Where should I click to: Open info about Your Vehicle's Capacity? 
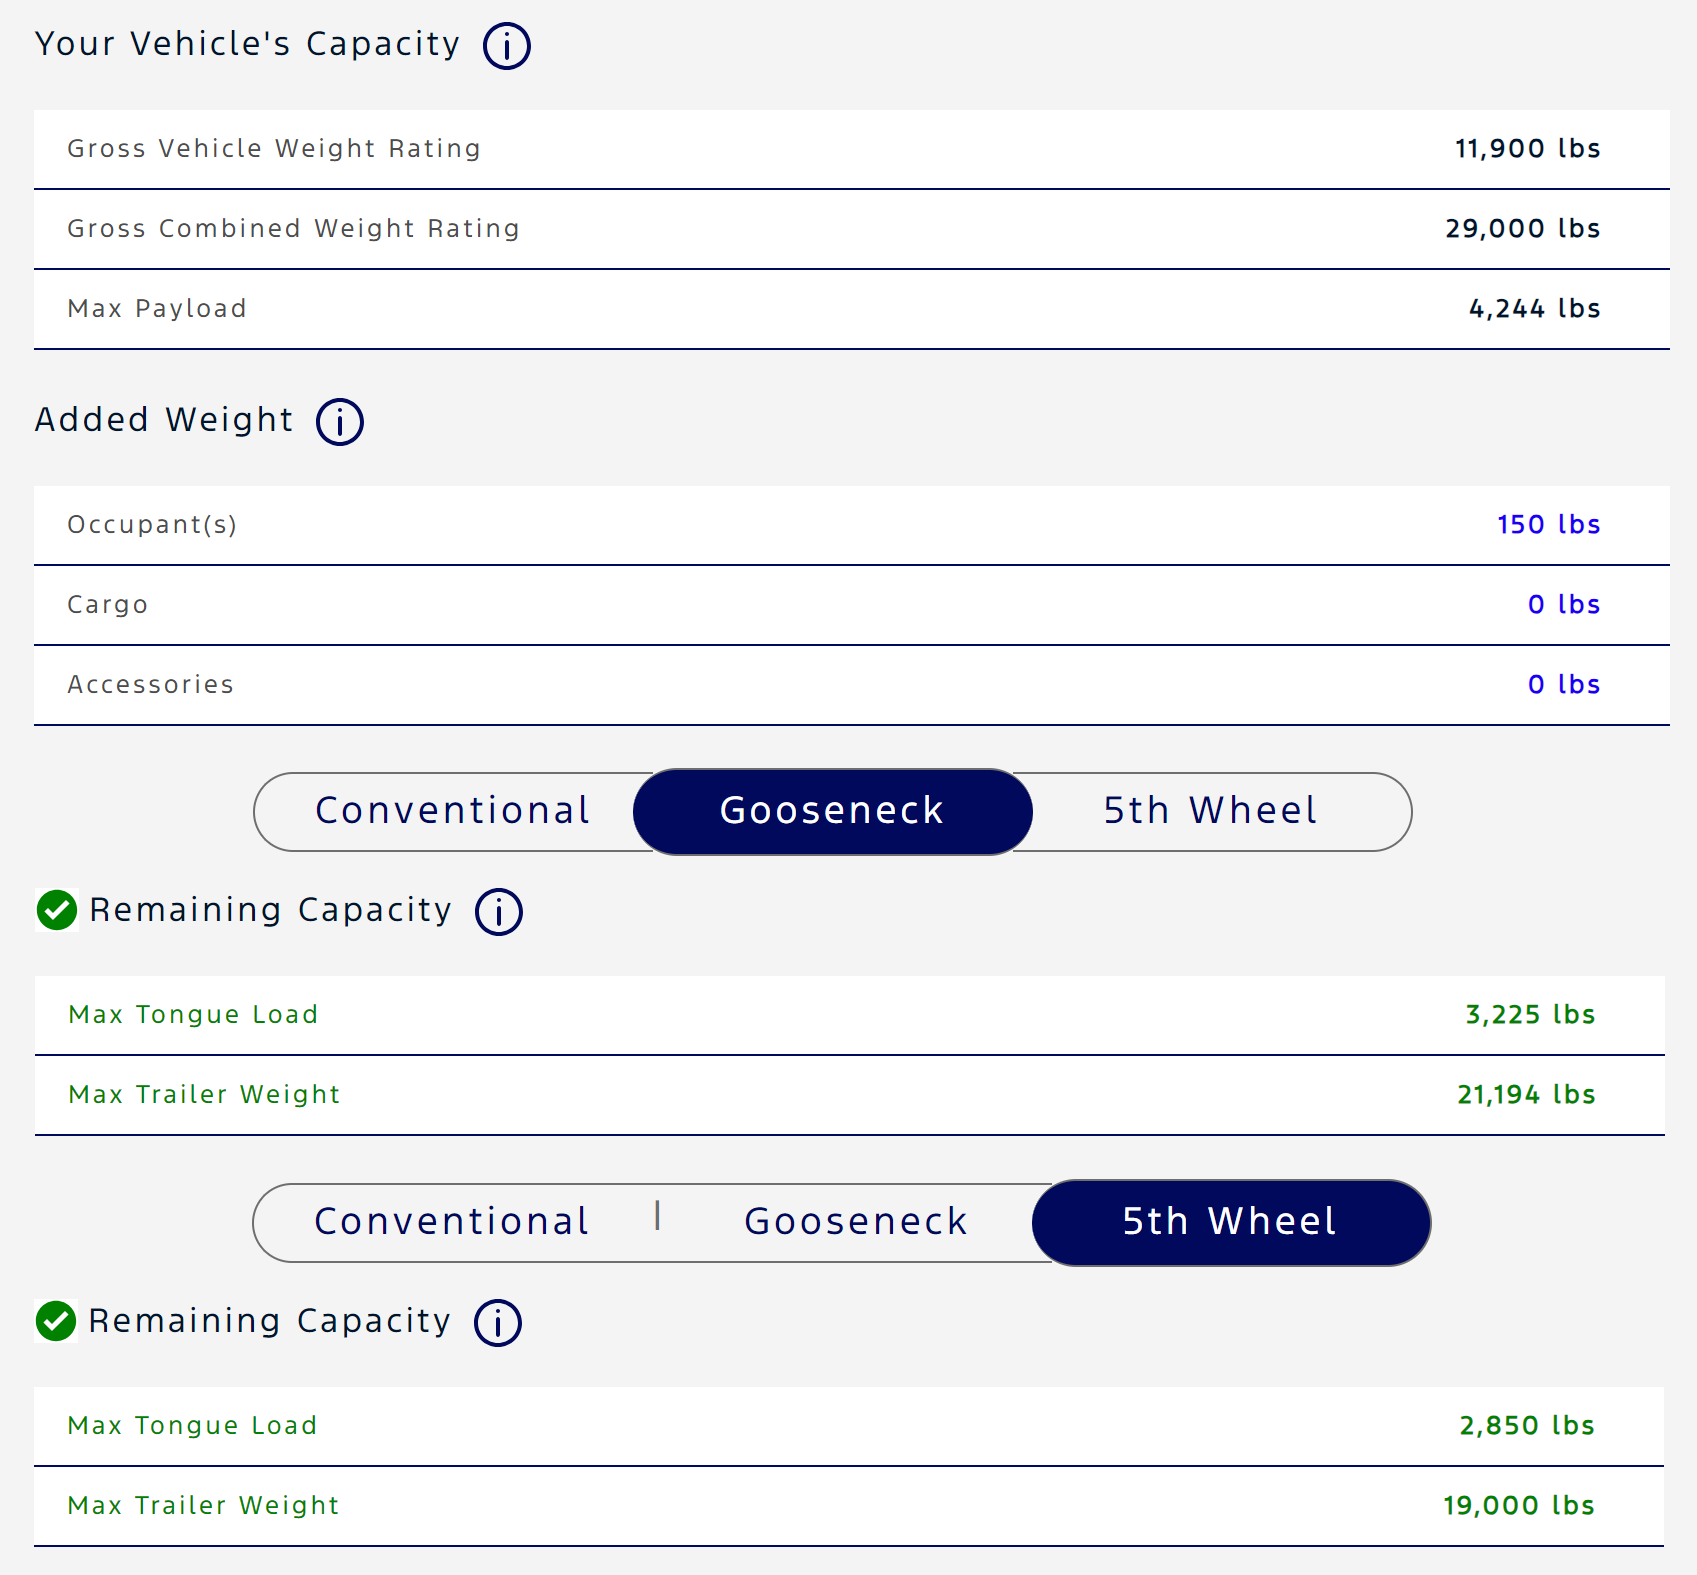pos(506,45)
